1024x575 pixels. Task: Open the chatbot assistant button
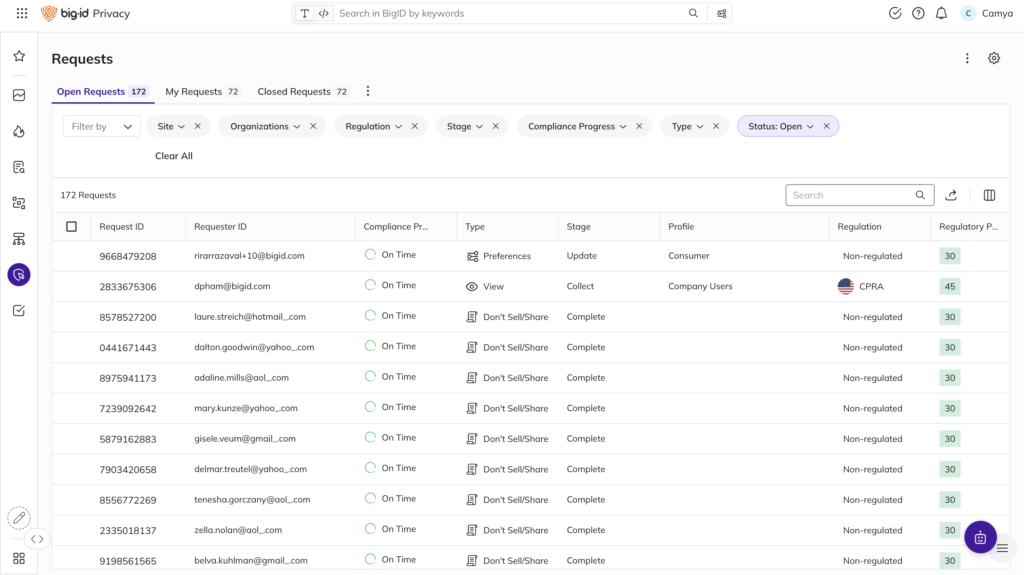(979, 537)
